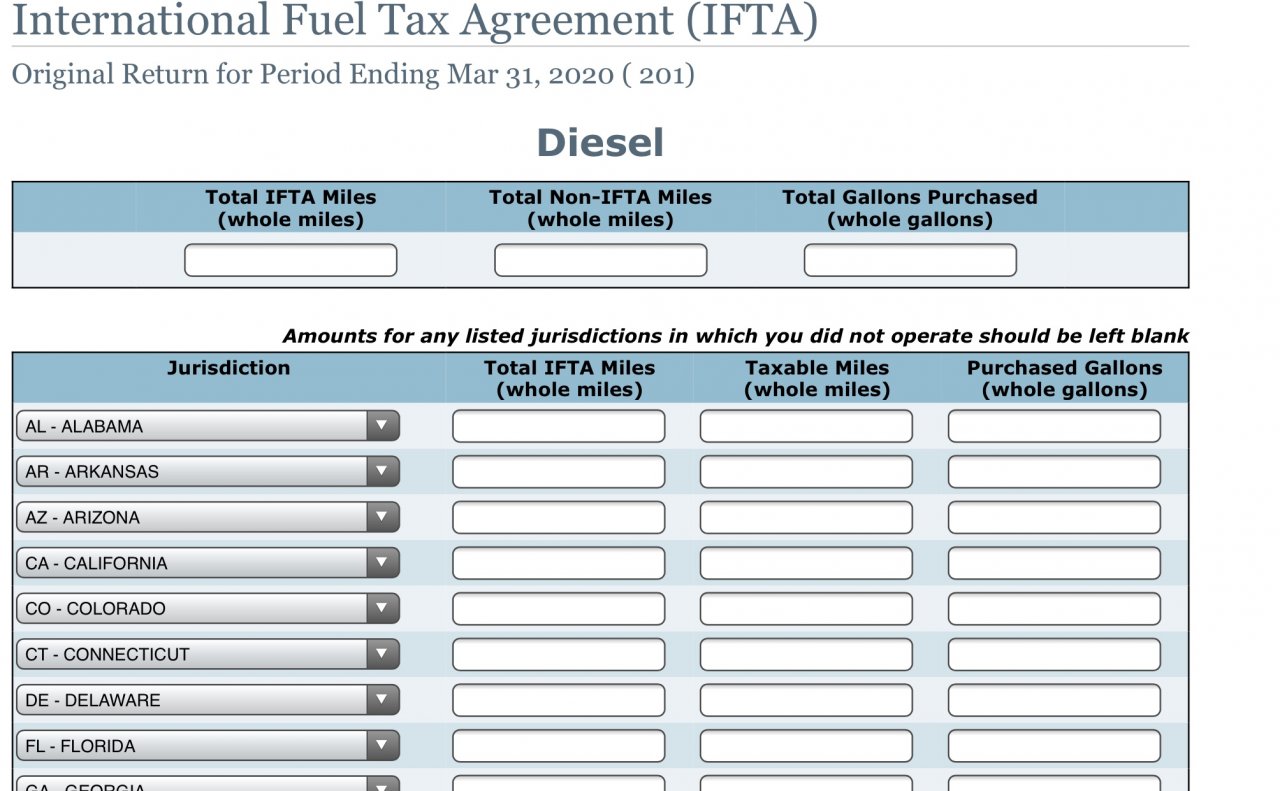The height and width of the screenshot is (791, 1280).
Task: Click California Purchased Gallons field
Action: click(x=1054, y=563)
